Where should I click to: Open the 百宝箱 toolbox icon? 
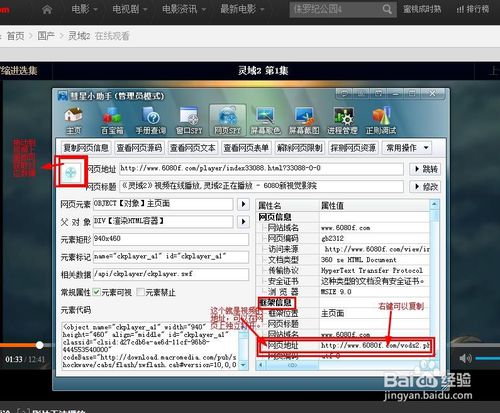(x=112, y=120)
